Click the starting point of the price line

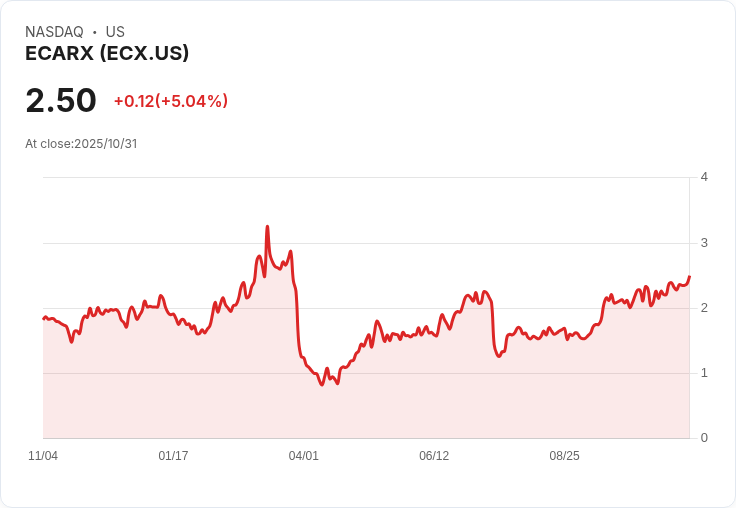(43, 318)
